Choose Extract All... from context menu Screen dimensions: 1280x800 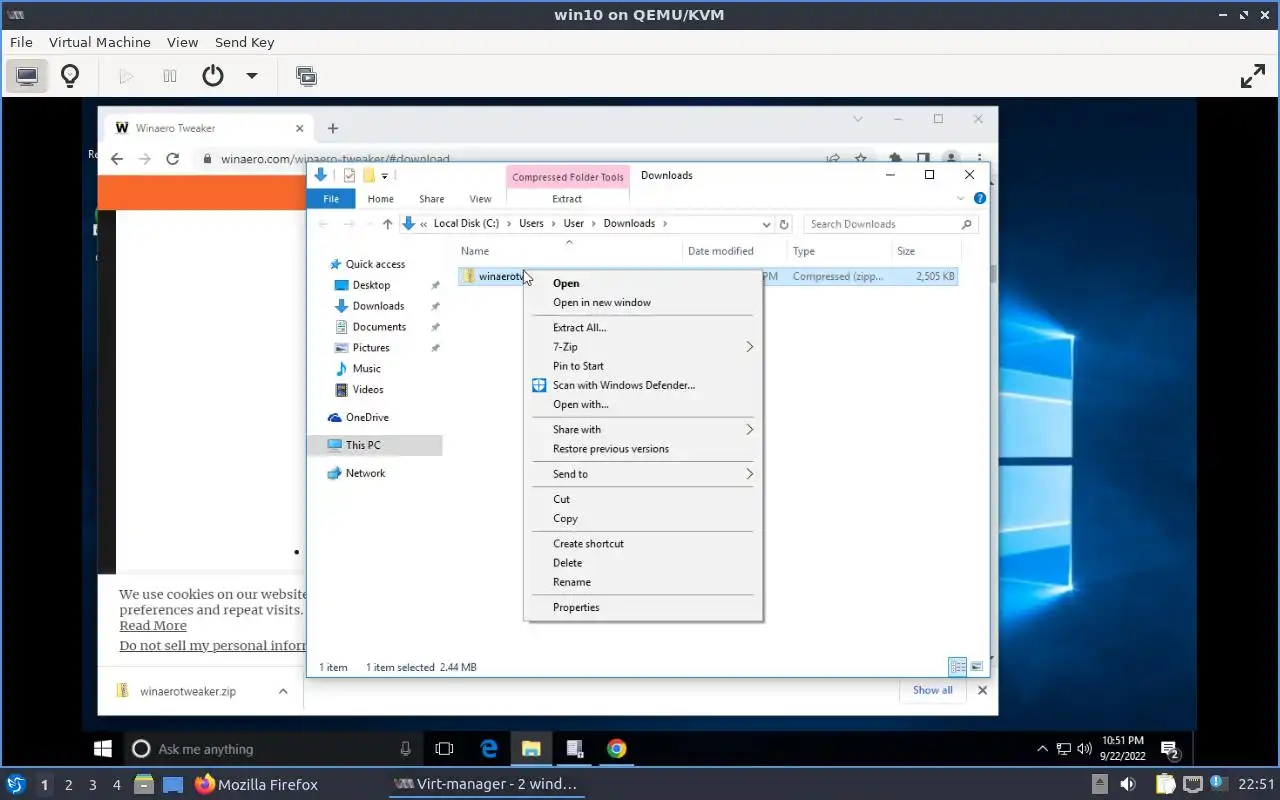(643, 328)
